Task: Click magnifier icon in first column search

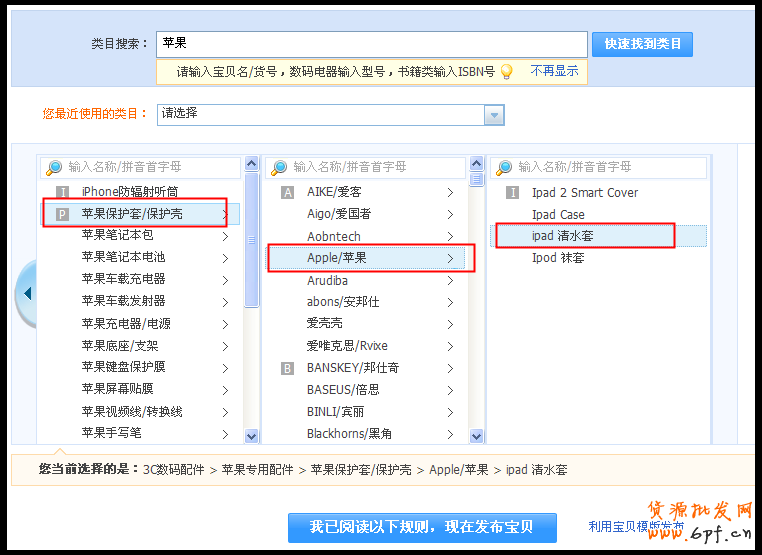Action: [54, 167]
